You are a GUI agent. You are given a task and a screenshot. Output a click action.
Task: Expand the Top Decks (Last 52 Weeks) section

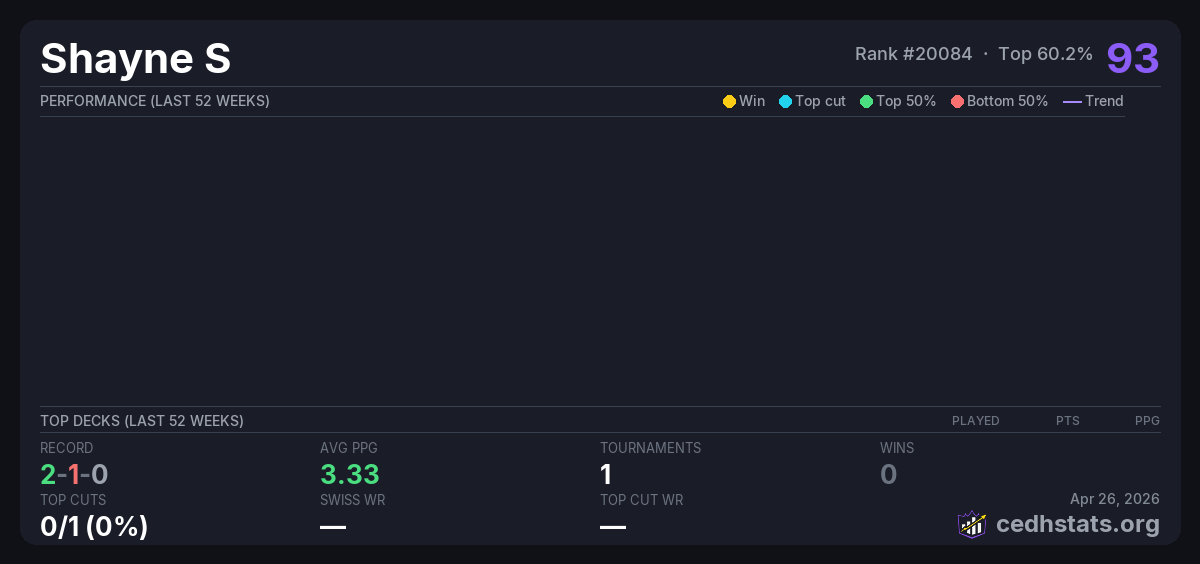[x=142, y=421]
